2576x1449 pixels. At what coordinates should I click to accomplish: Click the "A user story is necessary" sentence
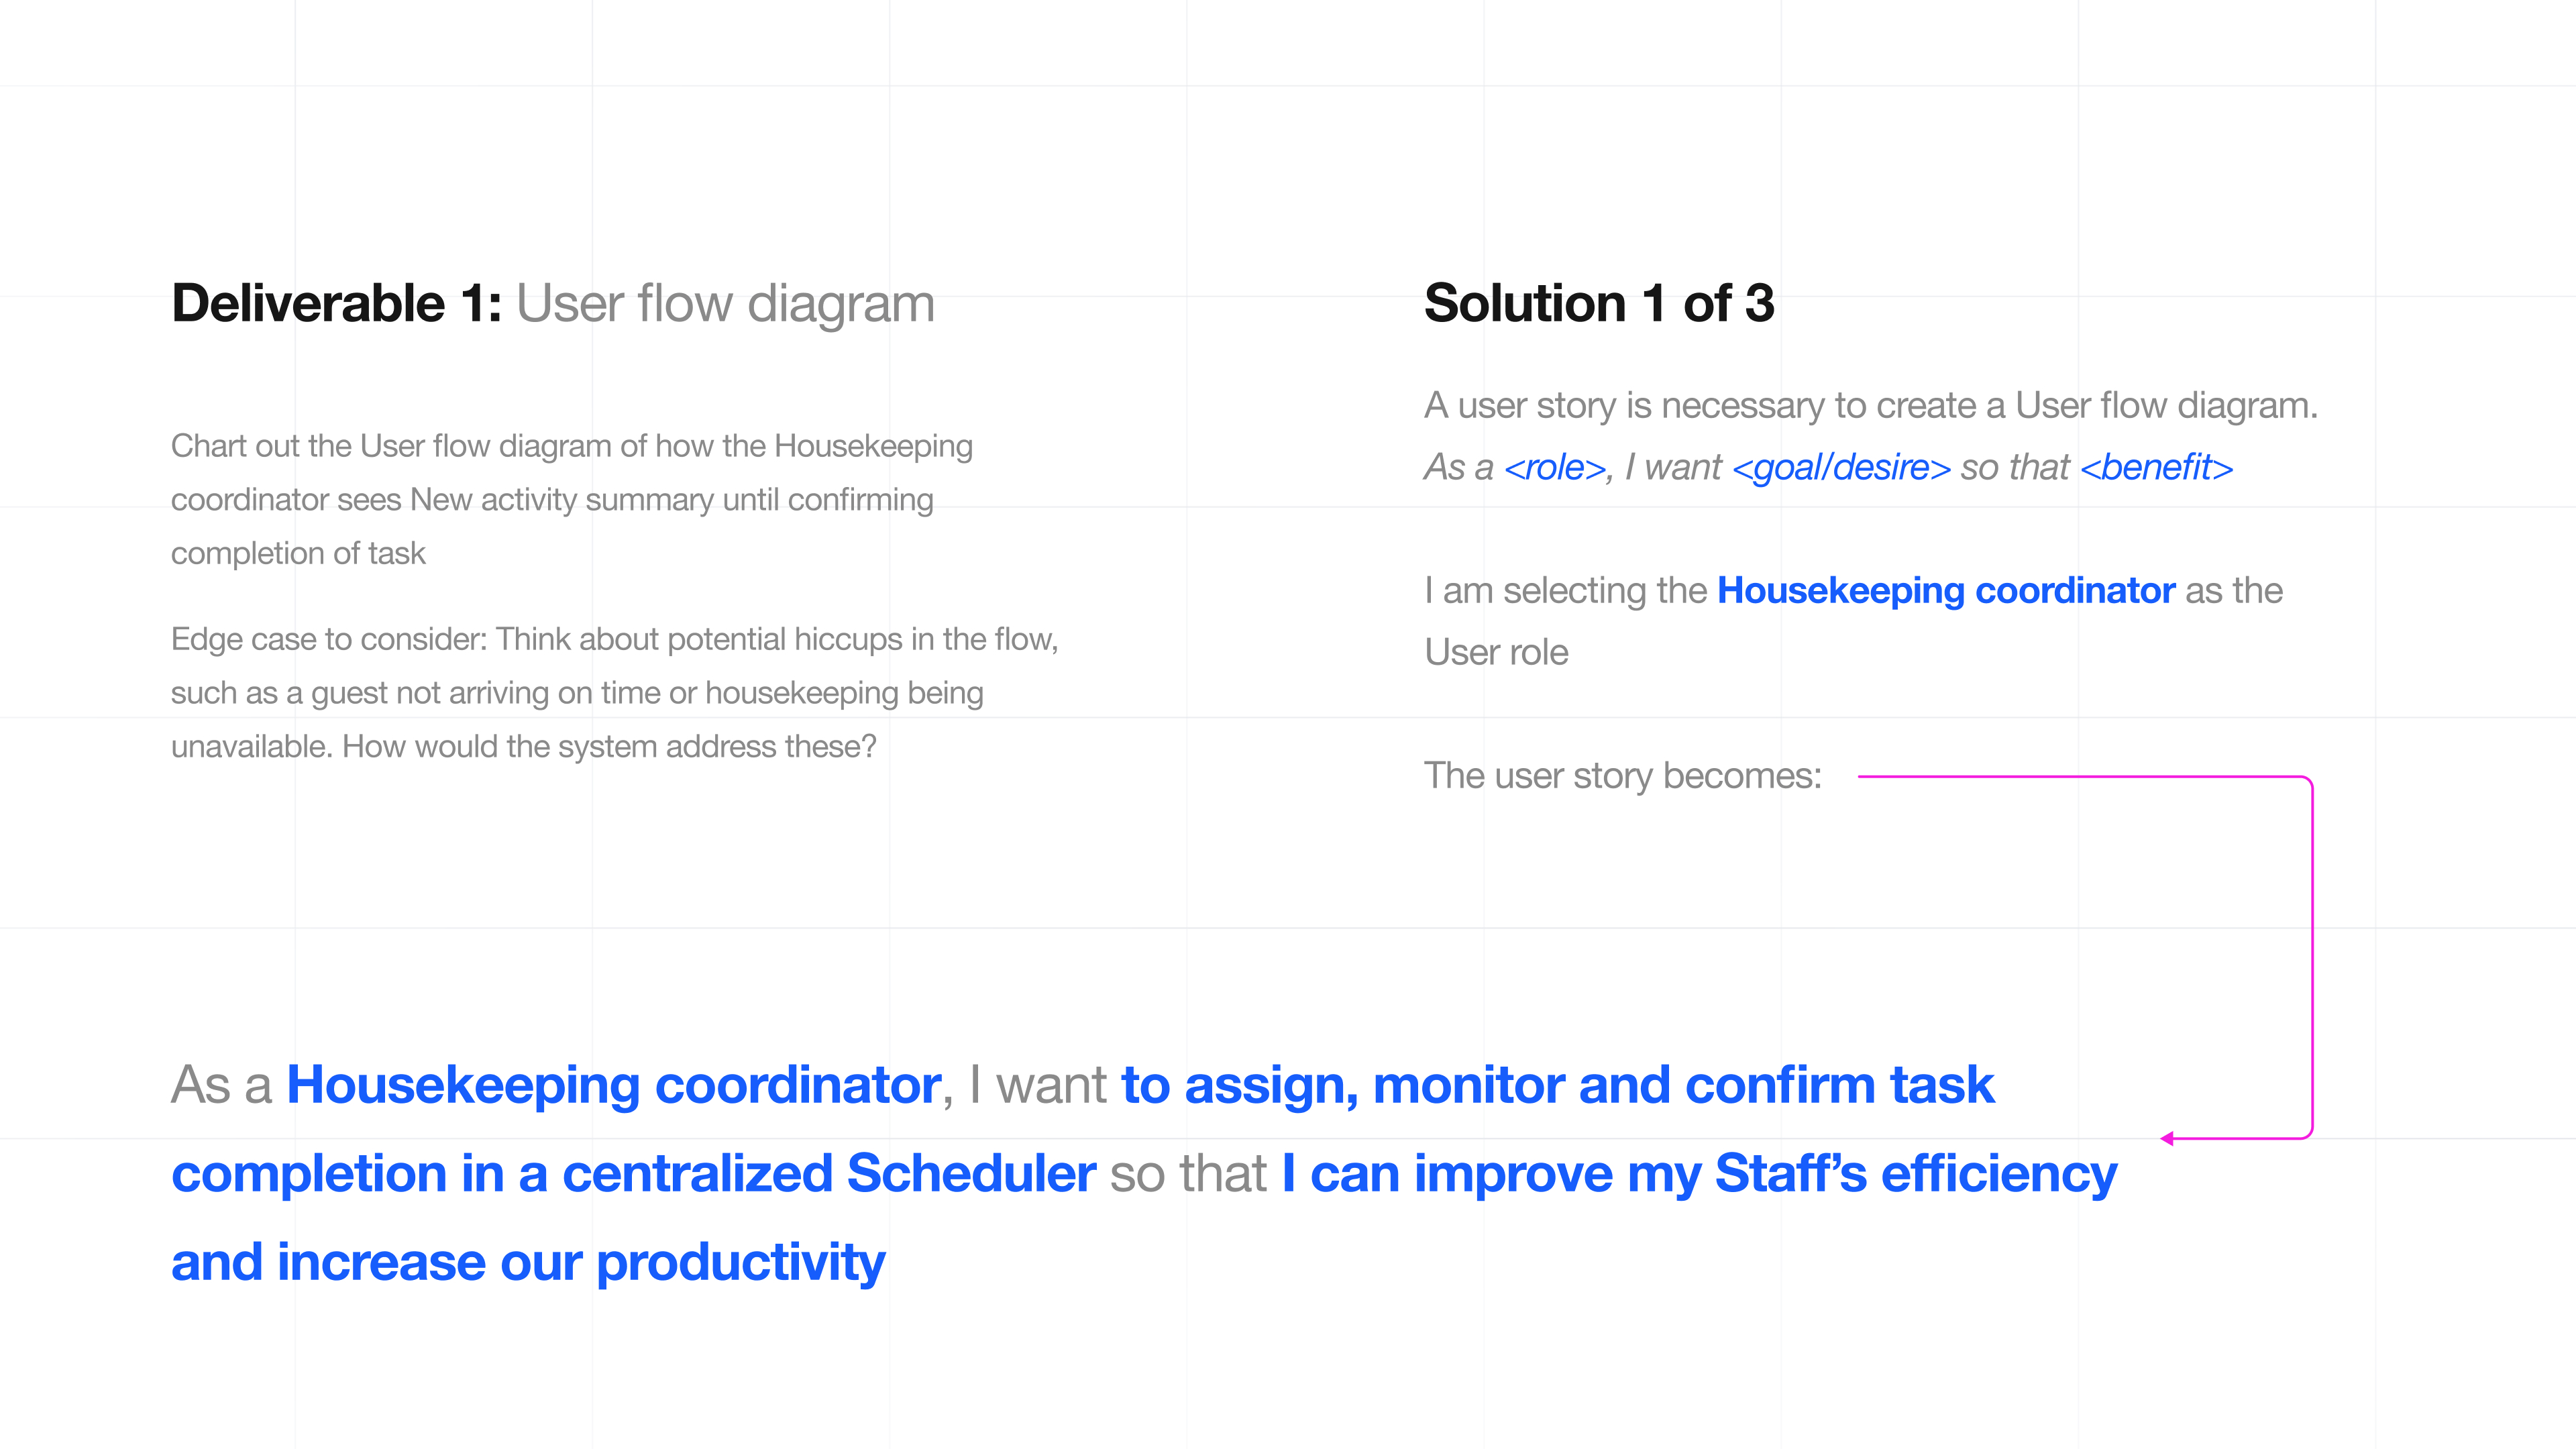(1870, 405)
